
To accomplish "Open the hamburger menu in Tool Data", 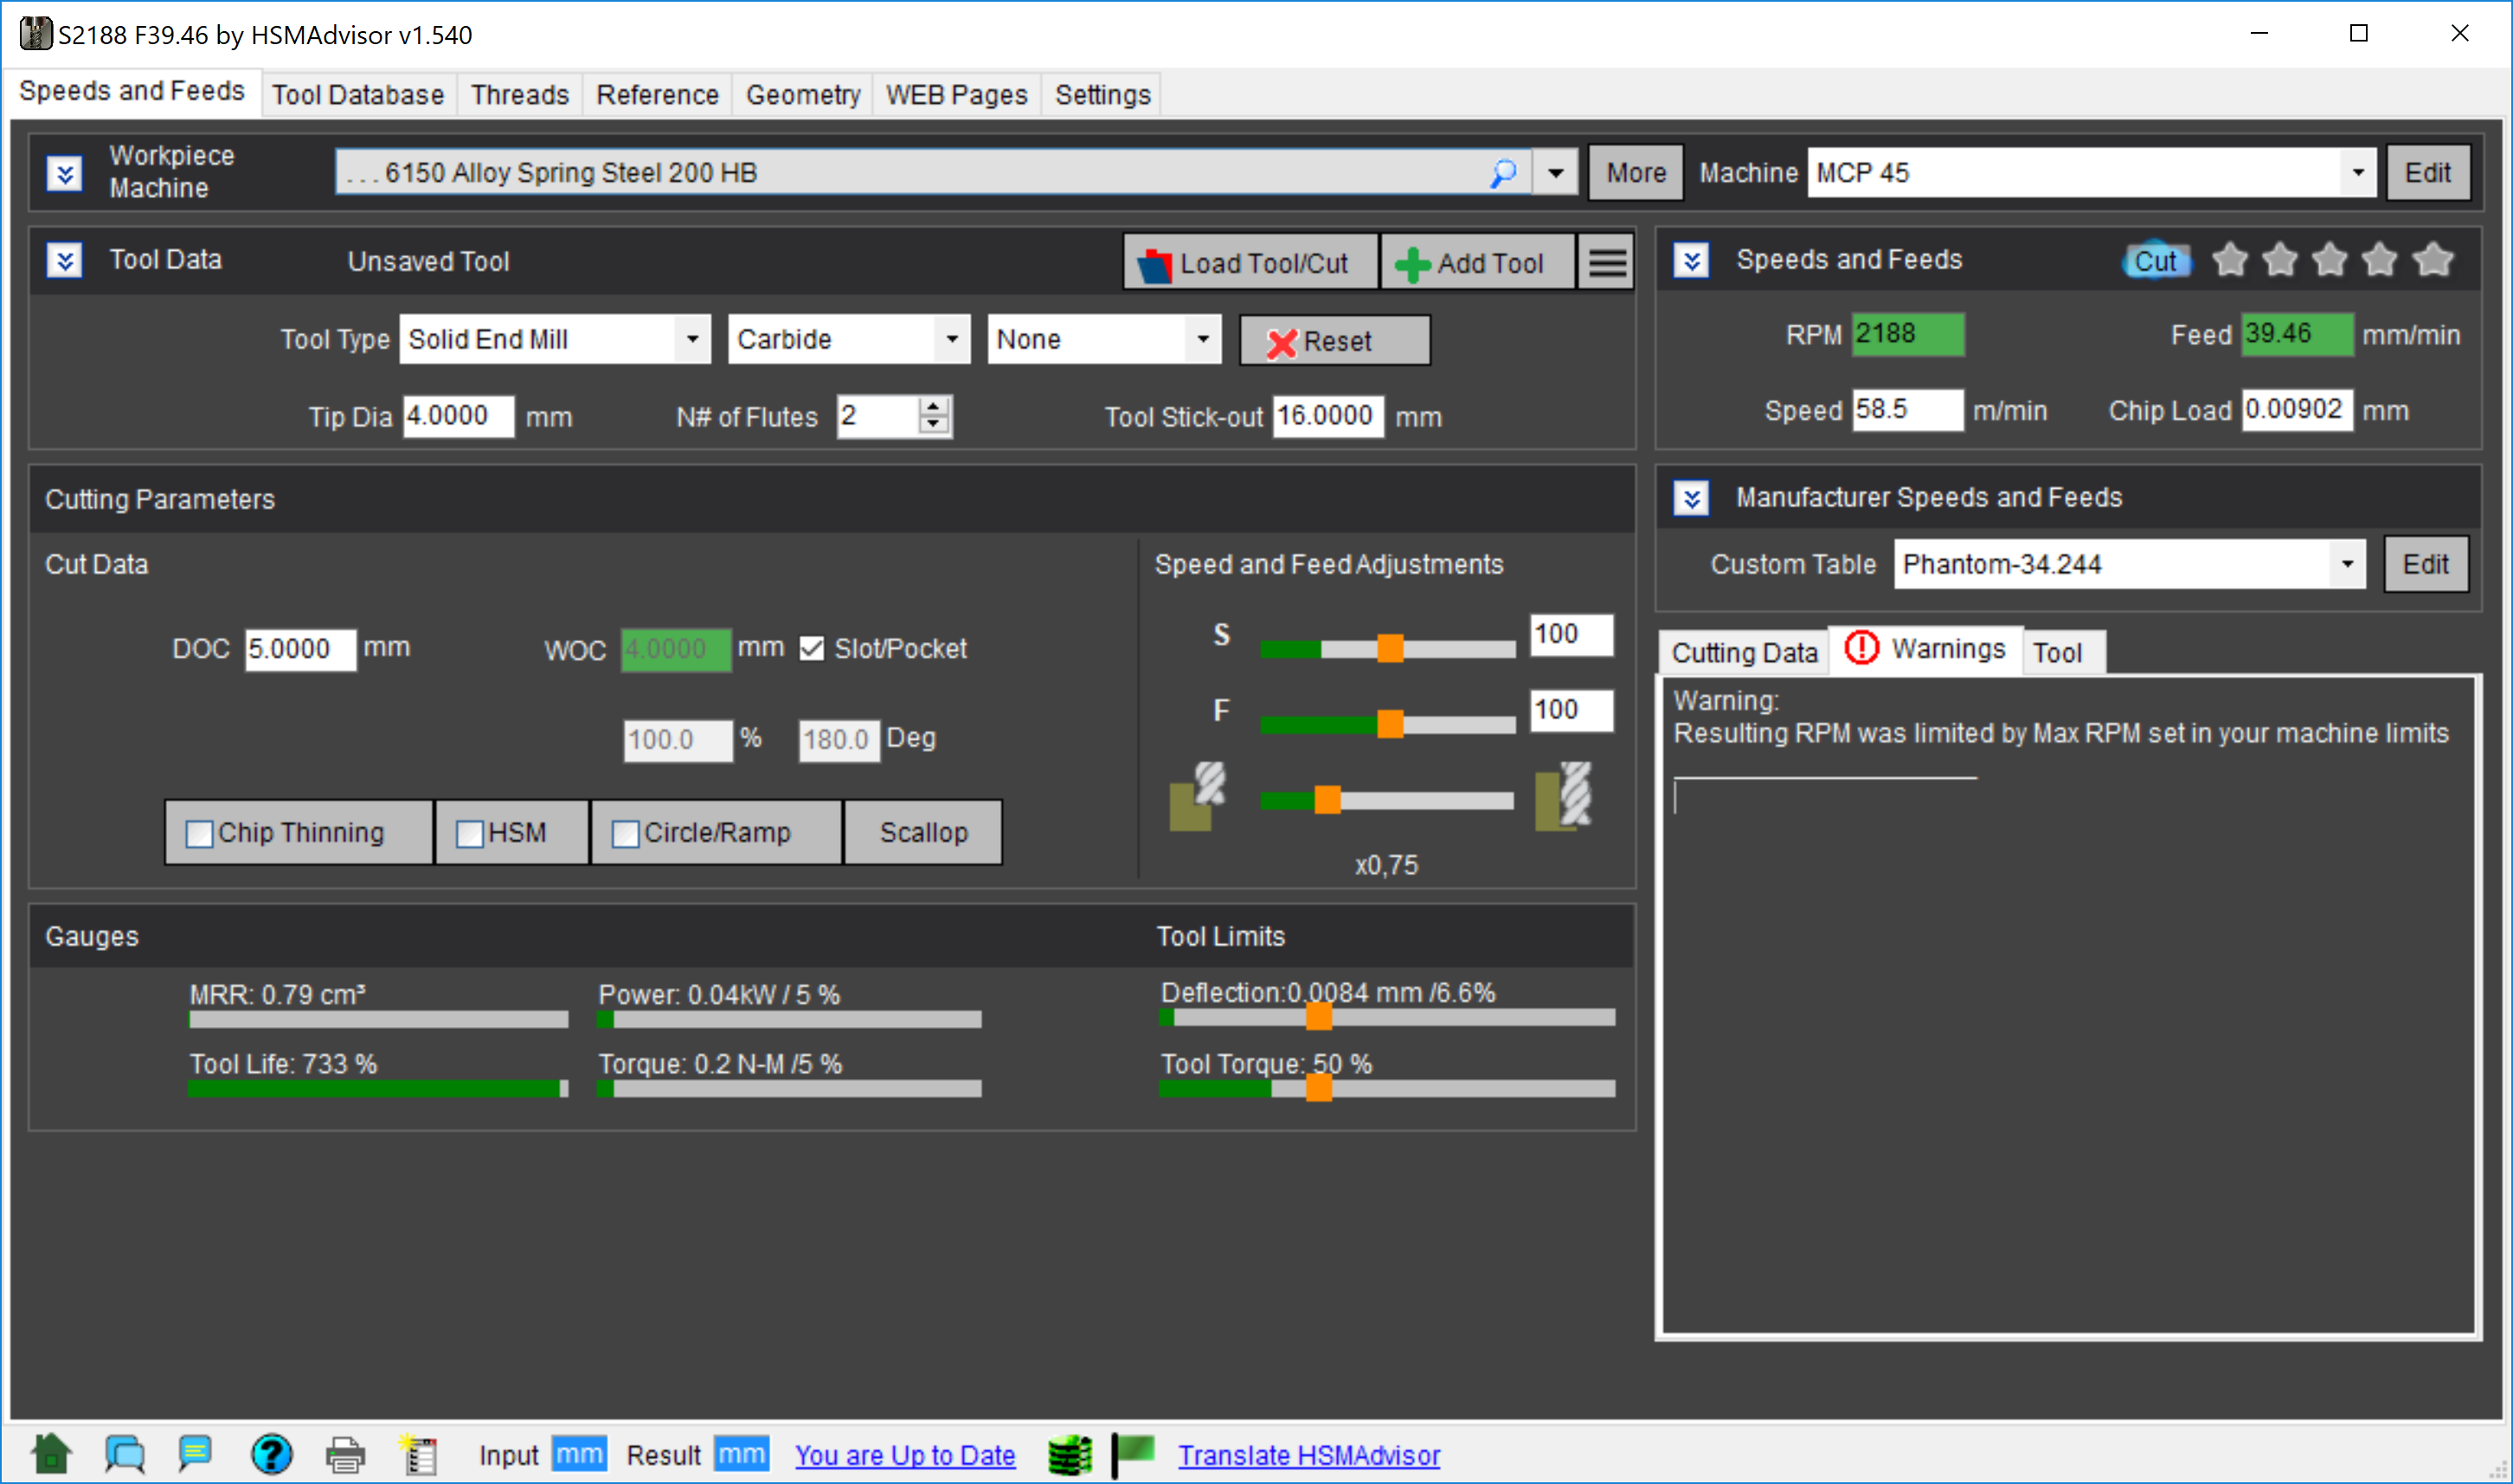I will (1607, 263).
